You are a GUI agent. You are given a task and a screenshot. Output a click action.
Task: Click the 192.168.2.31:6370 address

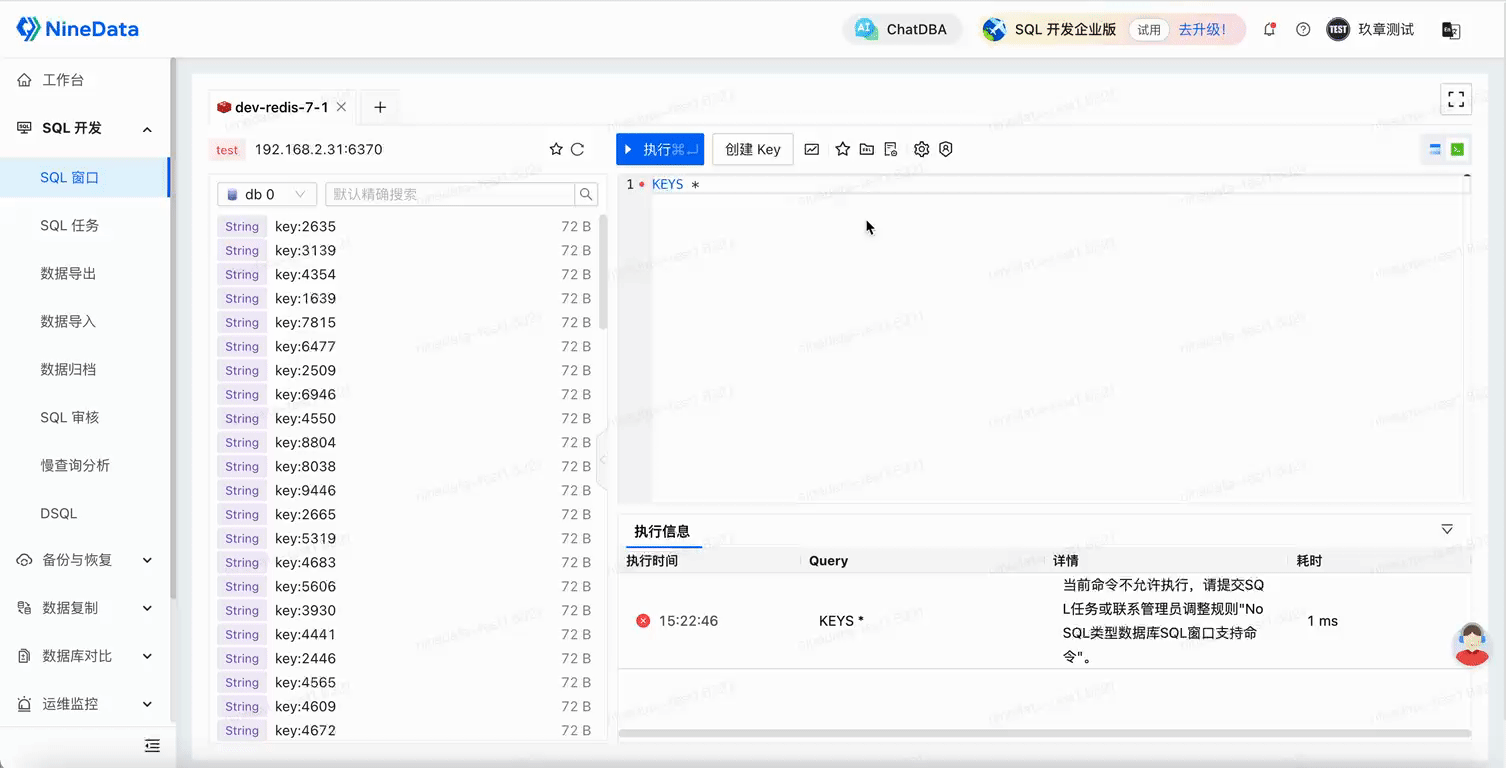coord(319,149)
